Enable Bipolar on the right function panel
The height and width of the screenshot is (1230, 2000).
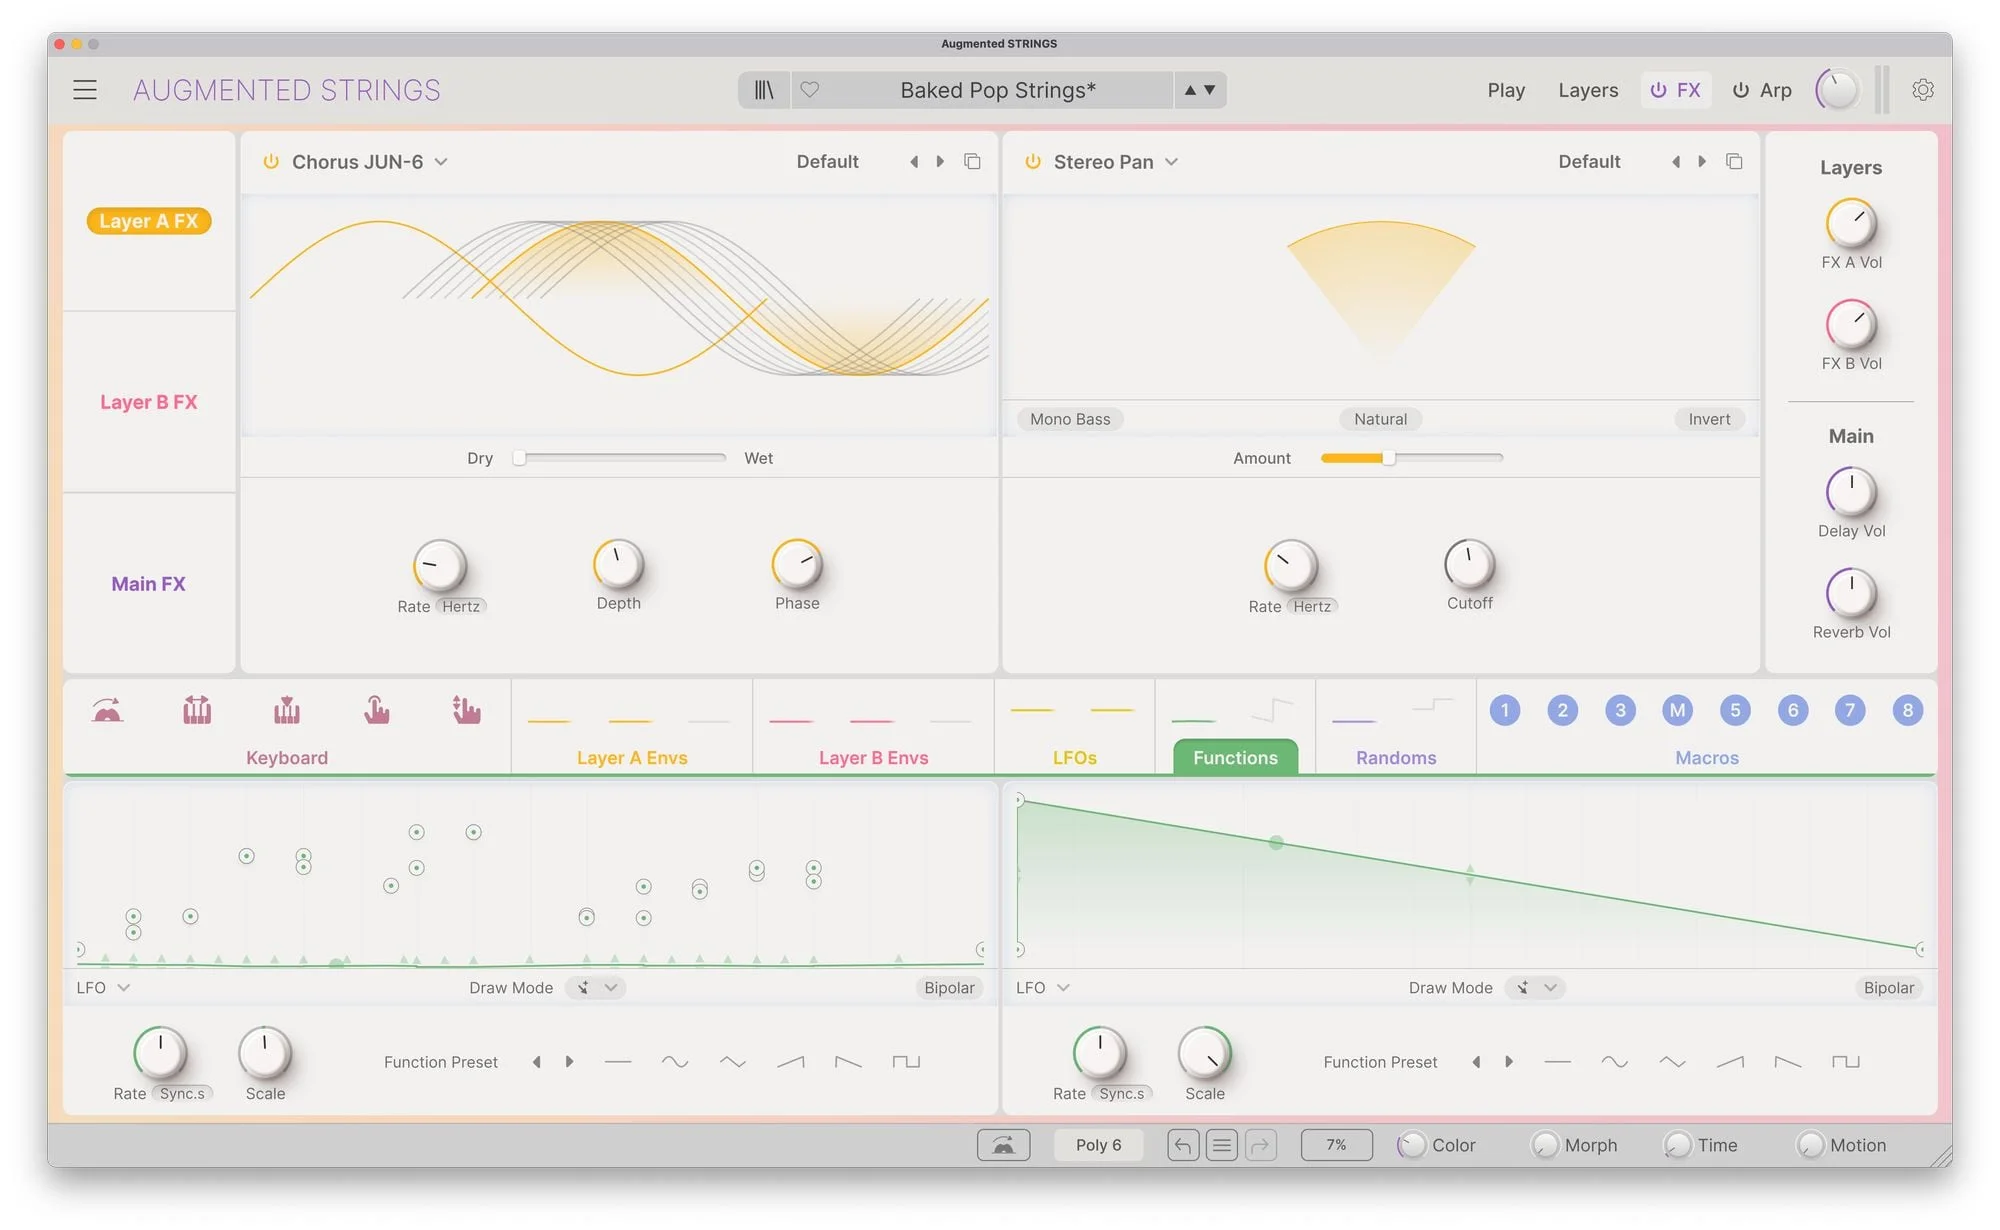[x=1888, y=988]
